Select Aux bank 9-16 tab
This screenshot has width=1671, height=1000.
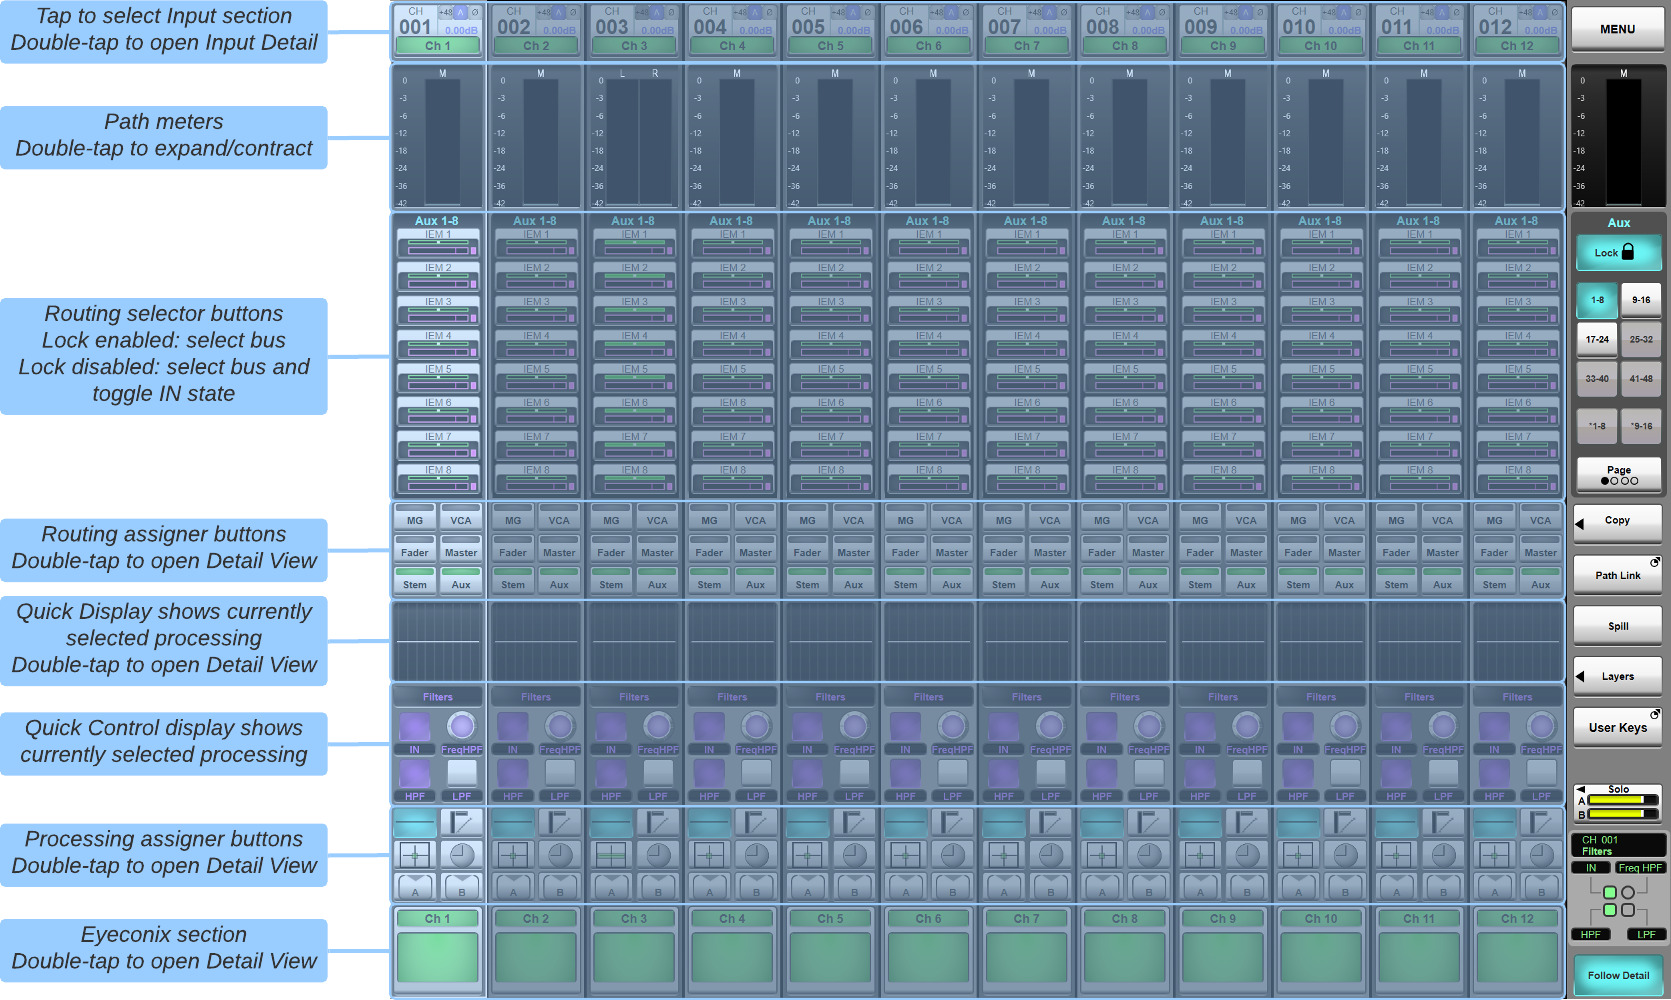pyautogui.click(x=1641, y=300)
